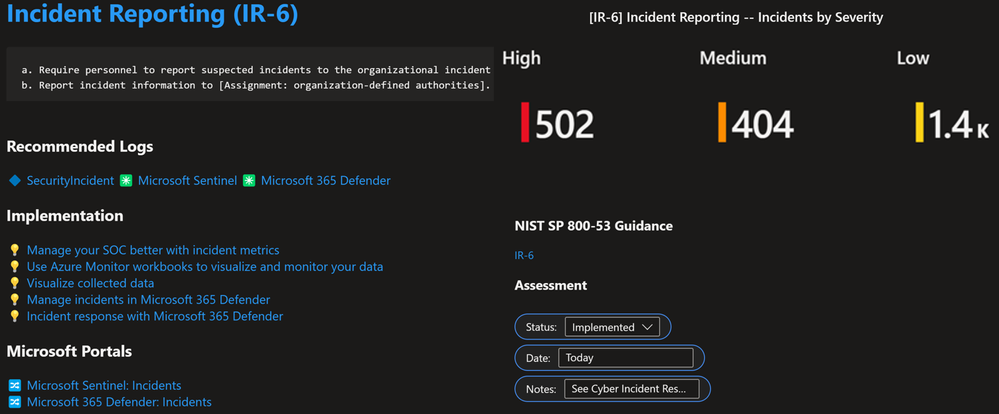Open Incident response with Microsoft 365 Defender link
Viewport: 999px width, 414px height.
pyautogui.click(x=155, y=317)
